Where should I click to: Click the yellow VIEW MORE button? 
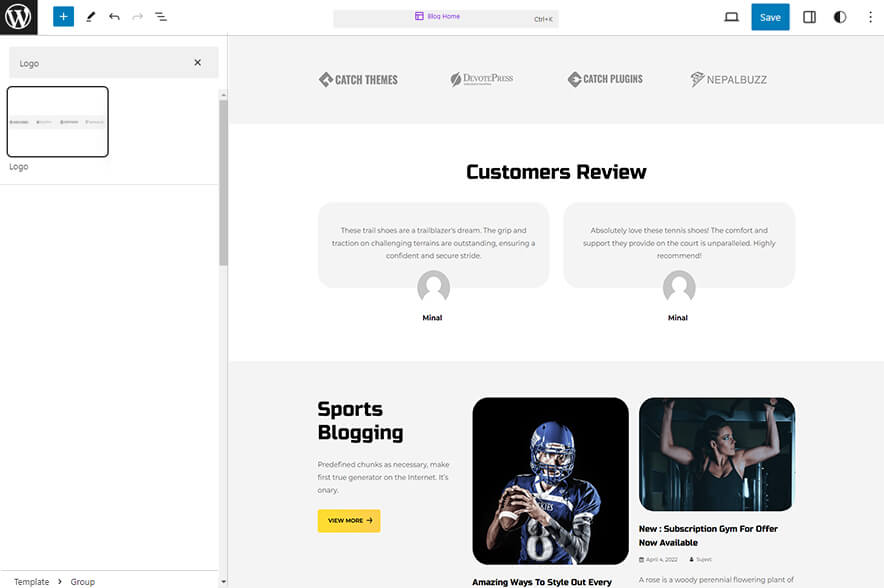(349, 521)
